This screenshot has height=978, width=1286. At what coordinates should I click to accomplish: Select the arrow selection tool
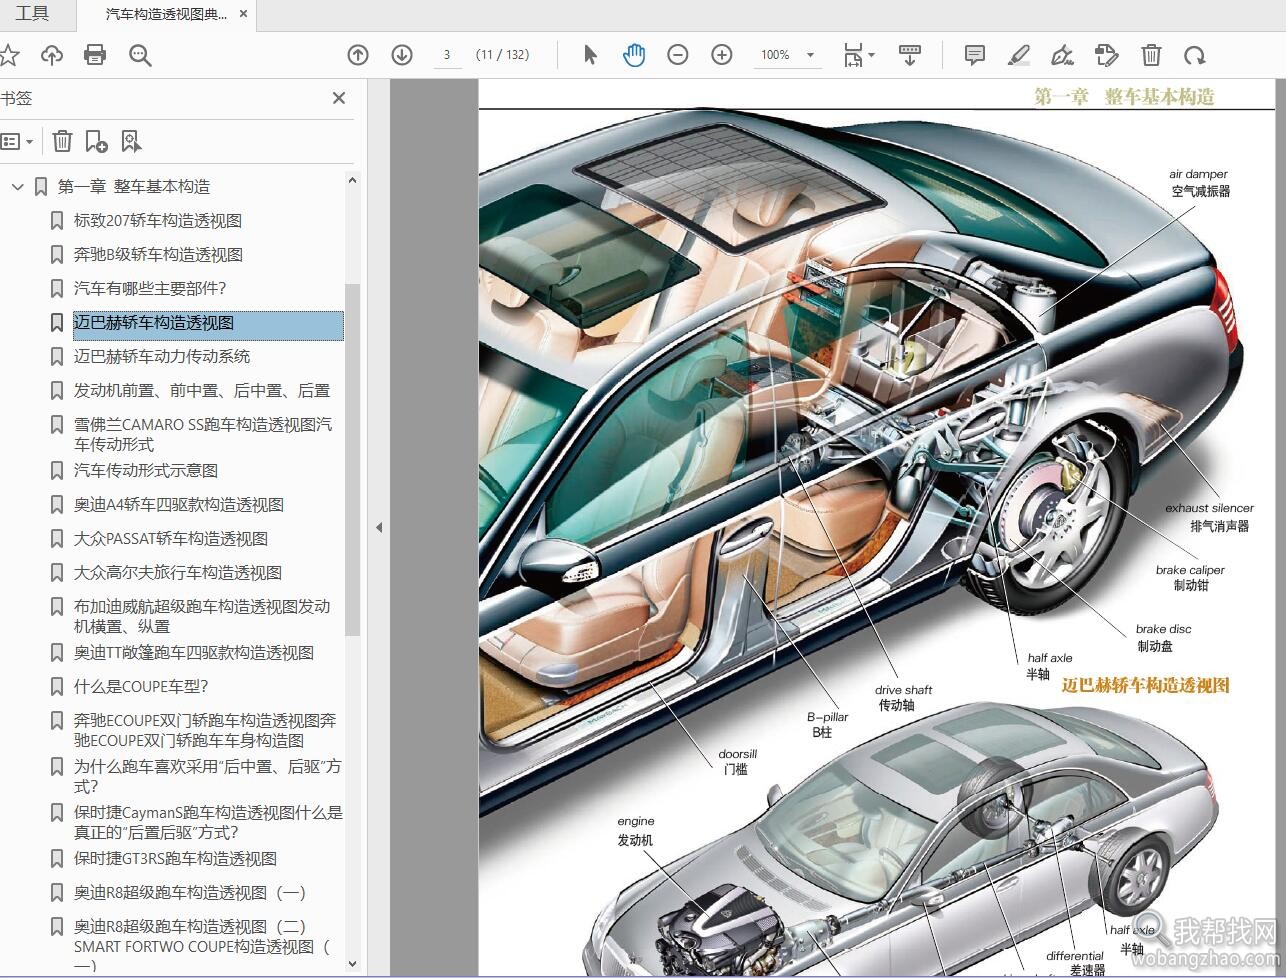[590, 55]
